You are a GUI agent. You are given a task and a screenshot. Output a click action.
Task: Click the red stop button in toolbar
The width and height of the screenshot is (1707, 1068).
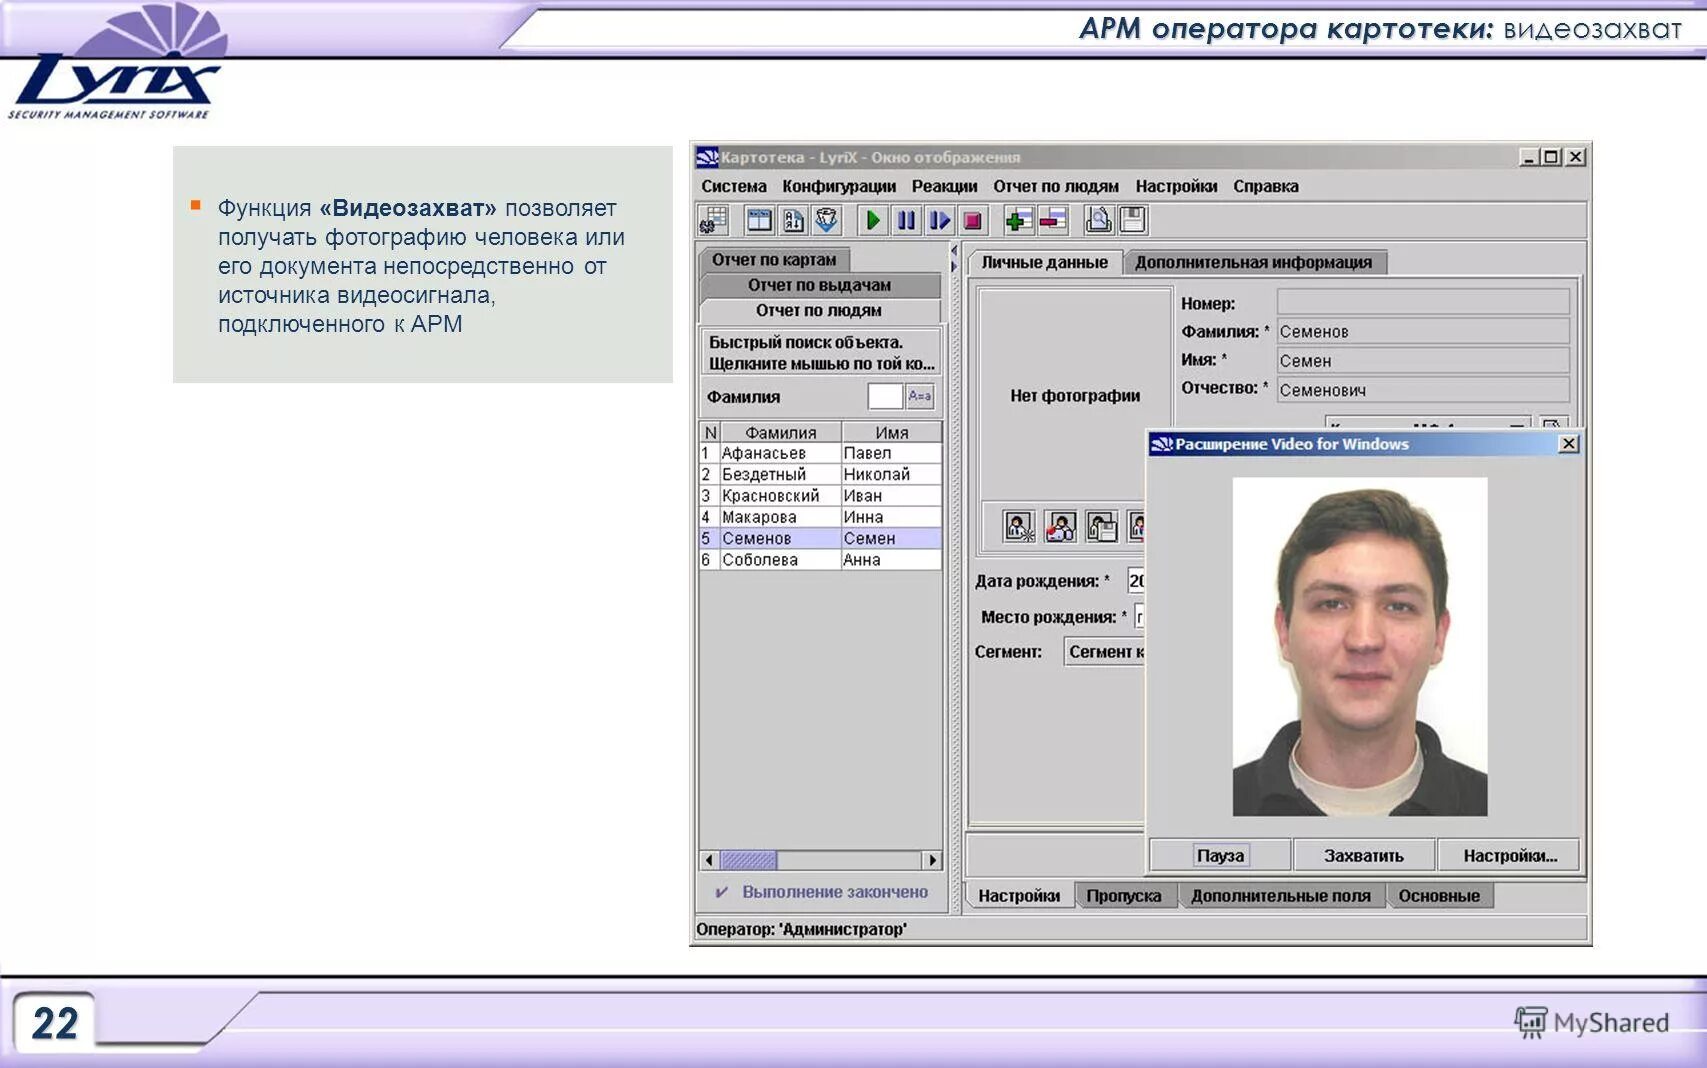coord(972,220)
